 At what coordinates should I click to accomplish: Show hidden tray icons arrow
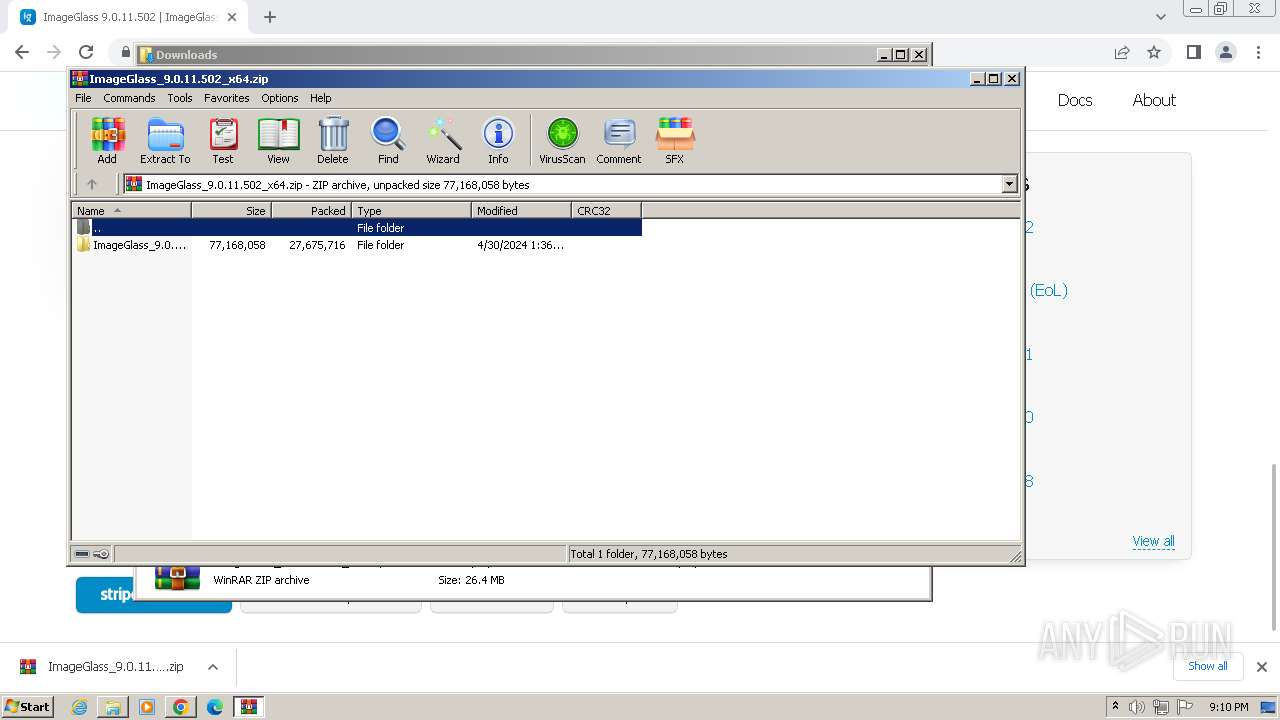pyautogui.click(x=1115, y=706)
